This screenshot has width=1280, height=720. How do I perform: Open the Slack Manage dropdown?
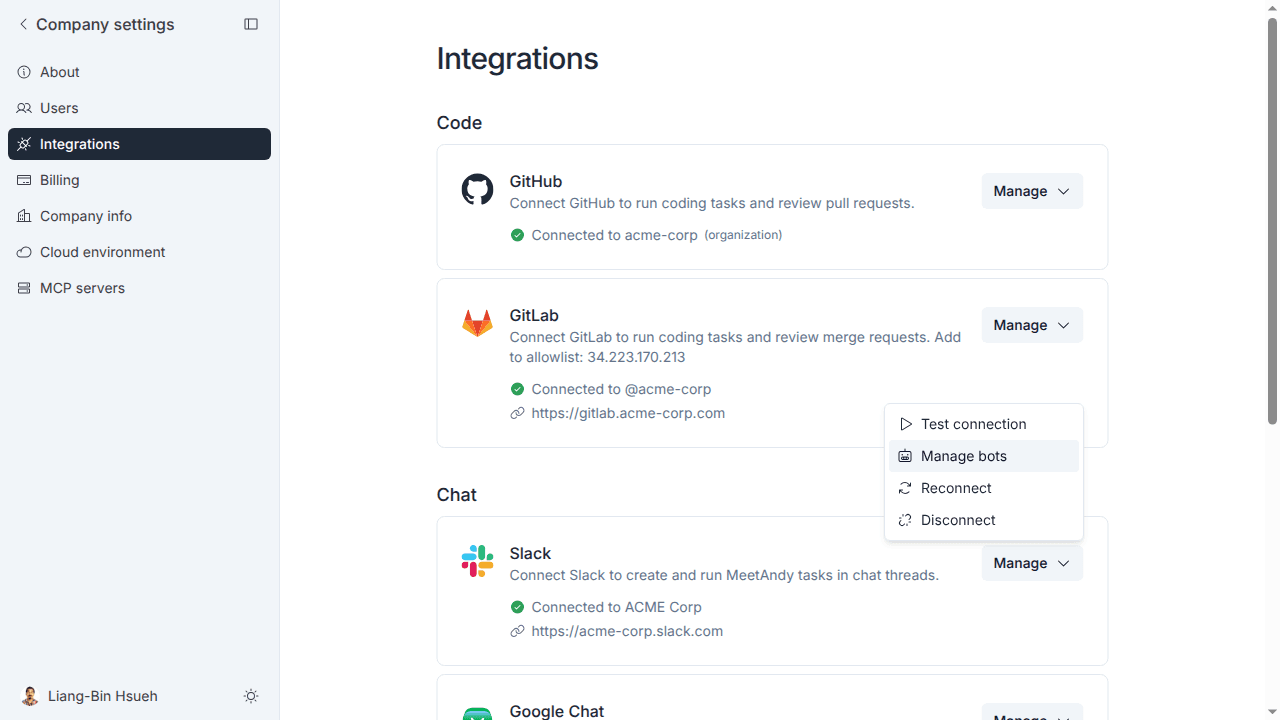pyautogui.click(x=1032, y=563)
